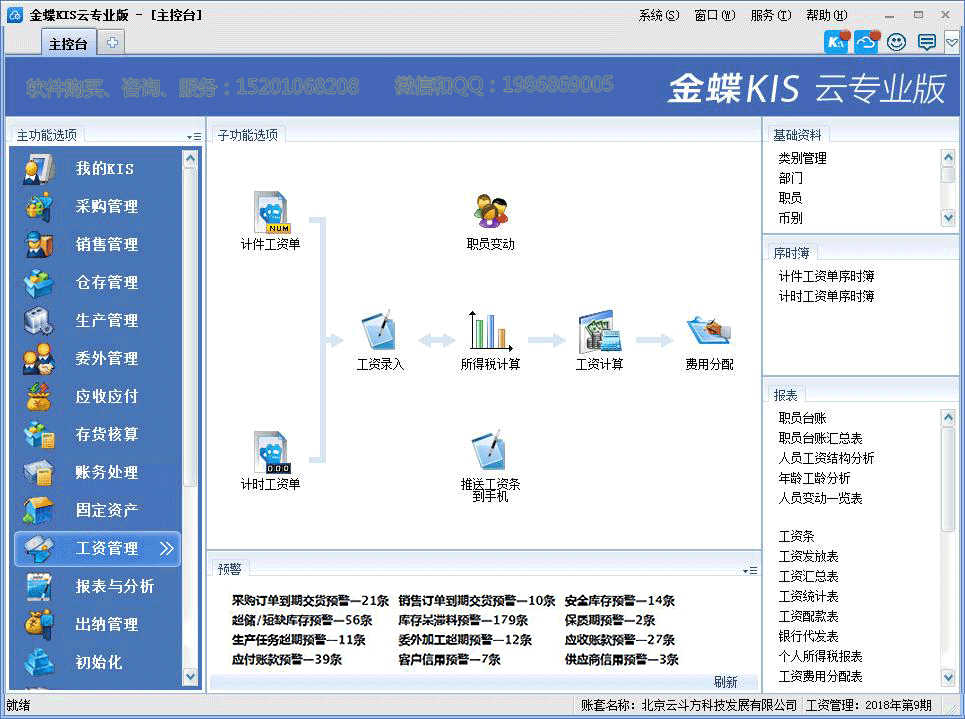Open the 系统(S) menu
This screenshot has width=965, height=719.
coord(658,15)
